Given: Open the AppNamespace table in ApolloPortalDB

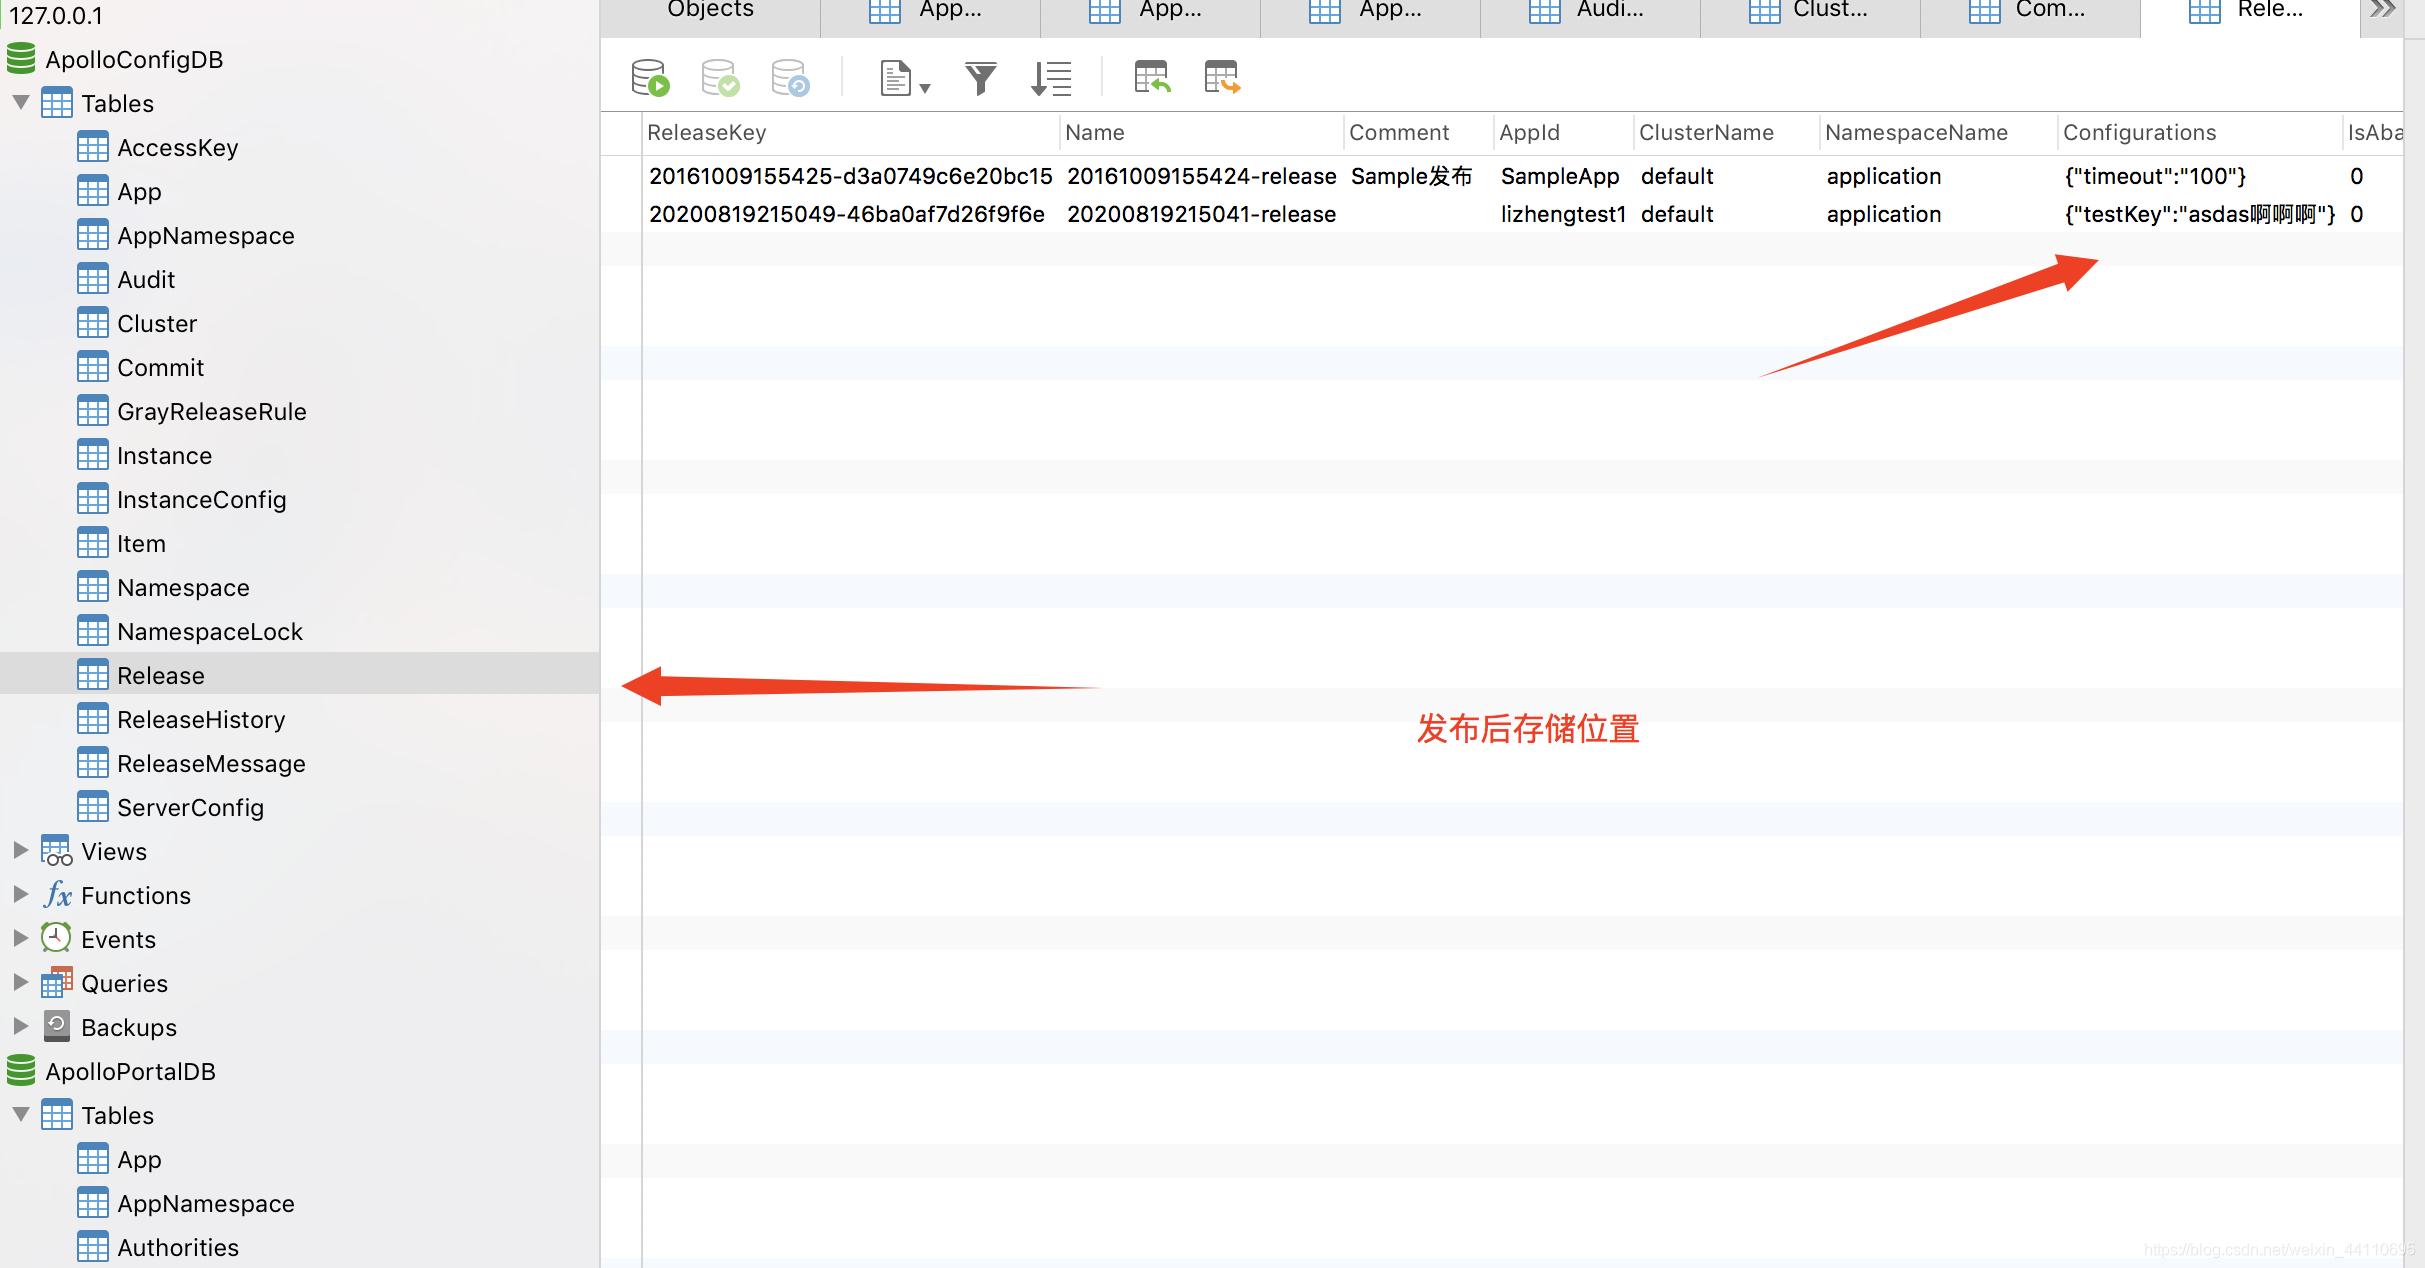Looking at the screenshot, I should tap(205, 1203).
